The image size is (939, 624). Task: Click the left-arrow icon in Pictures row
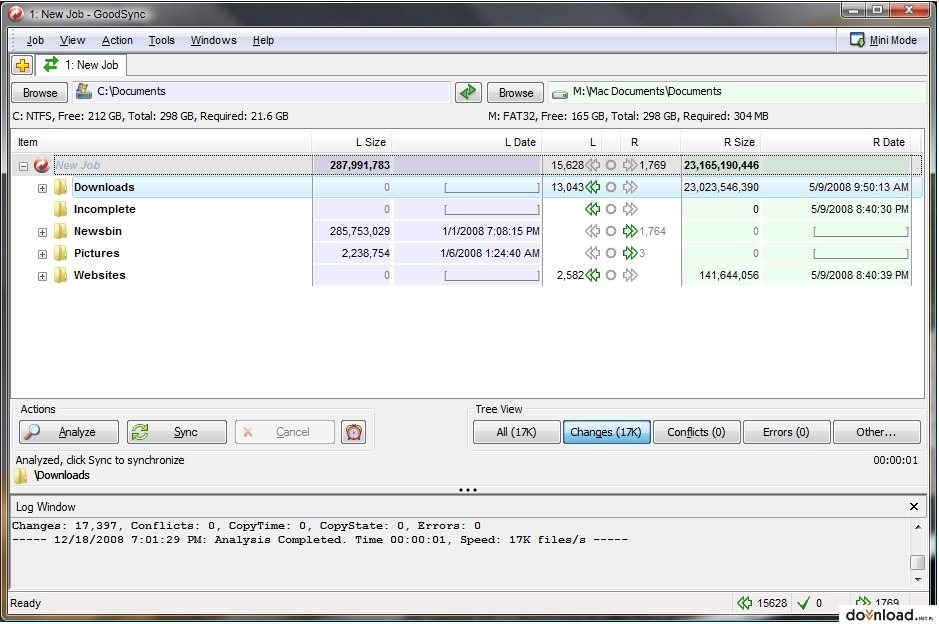pos(592,253)
